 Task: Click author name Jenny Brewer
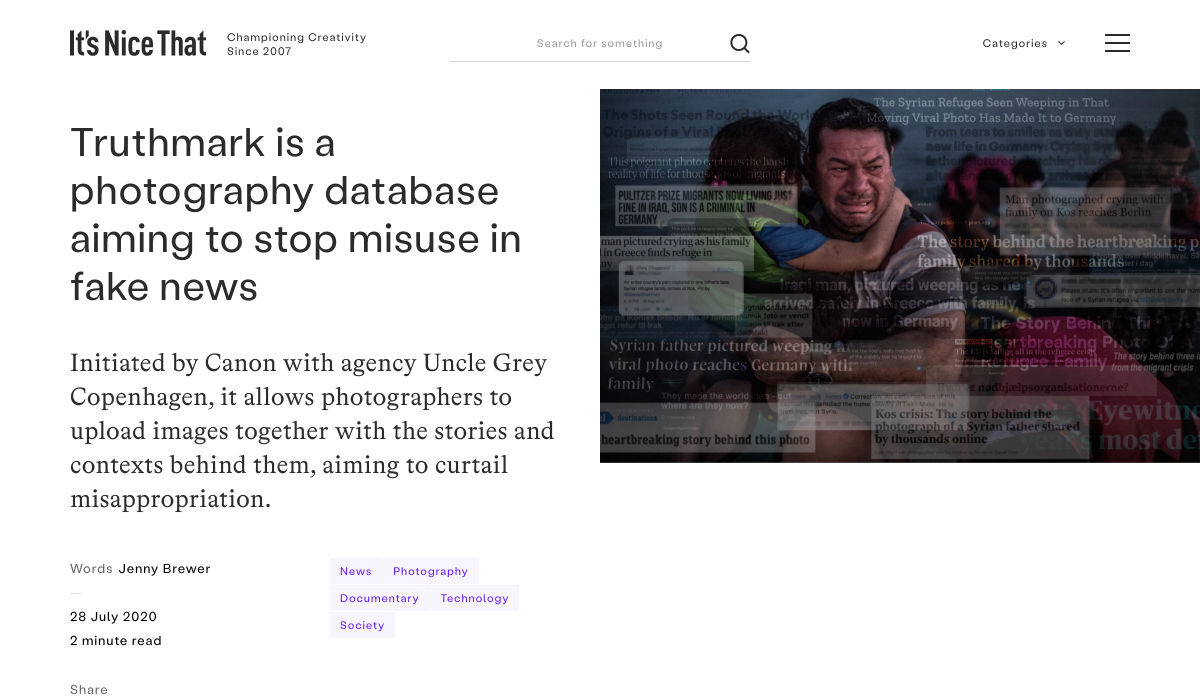click(x=164, y=568)
